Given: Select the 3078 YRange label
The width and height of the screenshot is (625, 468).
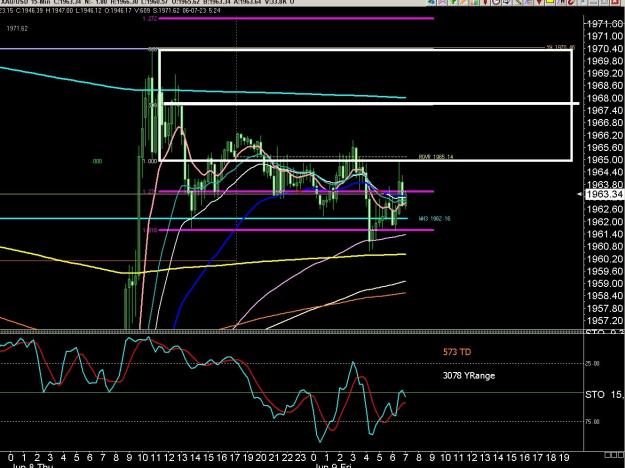Looking at the screenshot, I should tap(469, 376).
